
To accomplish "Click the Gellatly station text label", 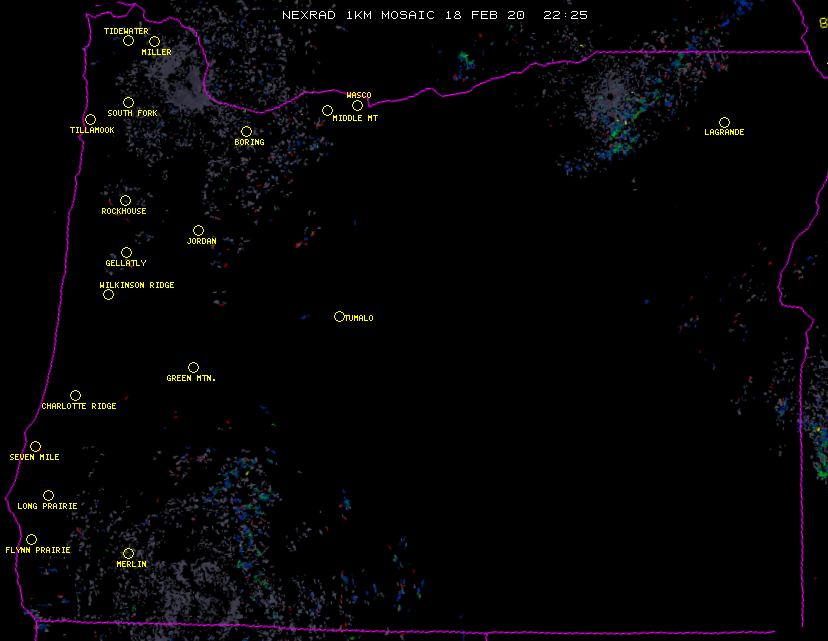I will 126,264.
